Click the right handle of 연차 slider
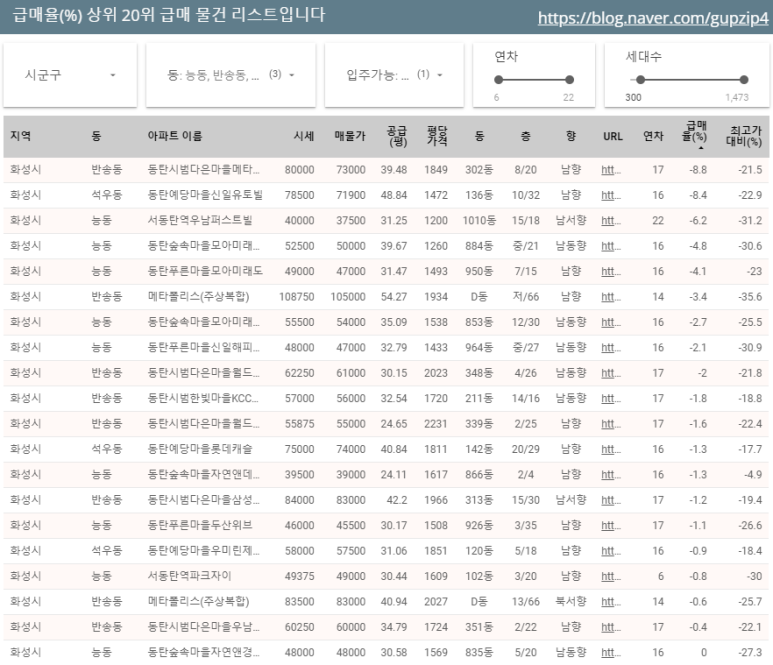The width and height of the screenshot is (773, 665). coord(569,79)
